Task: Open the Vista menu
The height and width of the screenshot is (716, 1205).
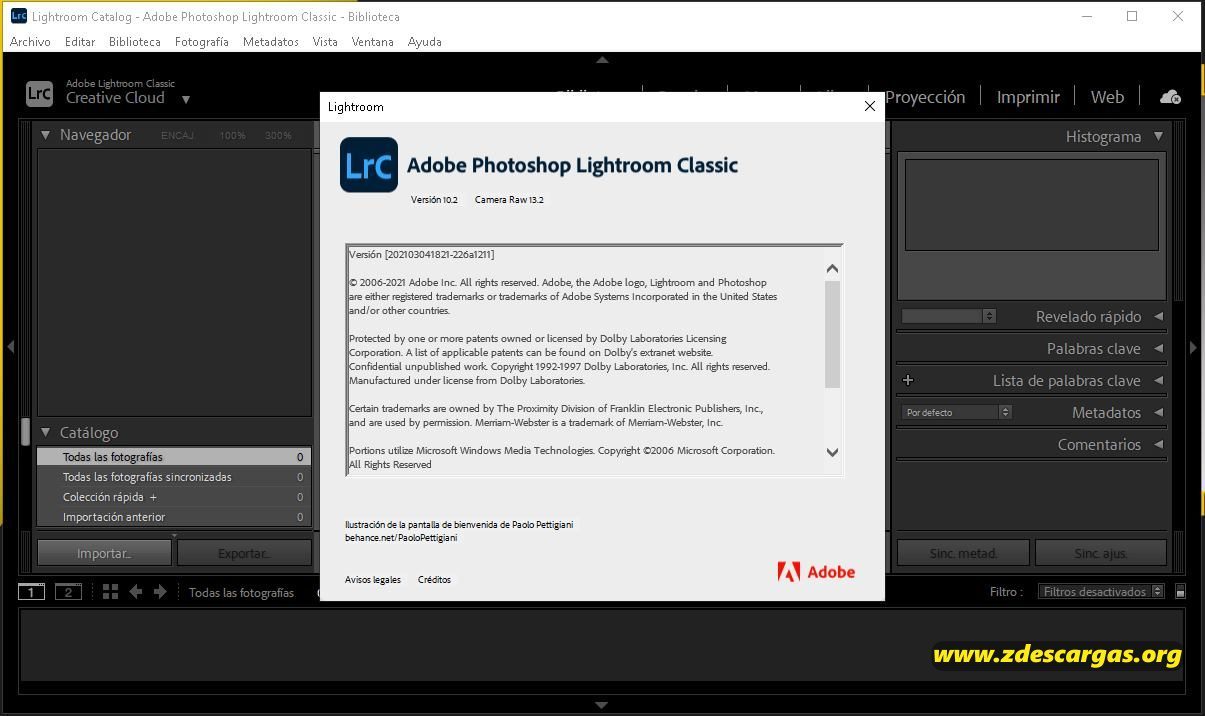Action: tap(325, 42)
